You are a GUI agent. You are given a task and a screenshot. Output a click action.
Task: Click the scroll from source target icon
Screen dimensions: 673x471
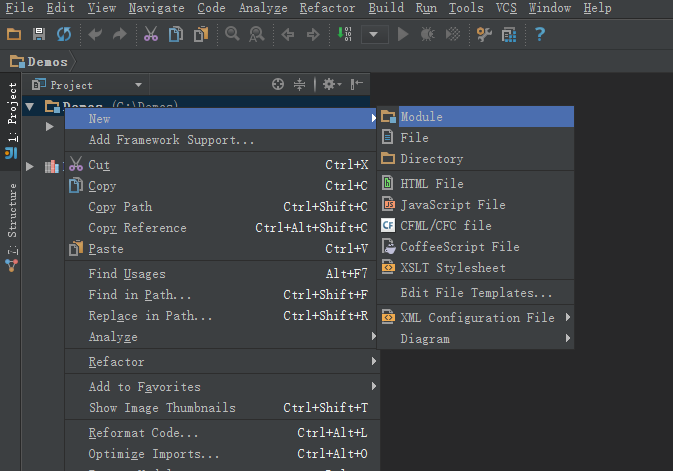[x=278, y=84]
